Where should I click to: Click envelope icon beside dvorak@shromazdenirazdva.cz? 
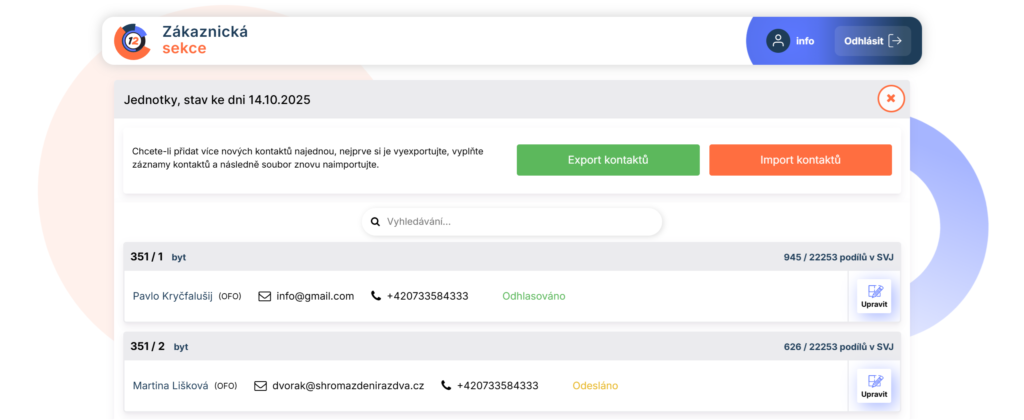(261, 386)
